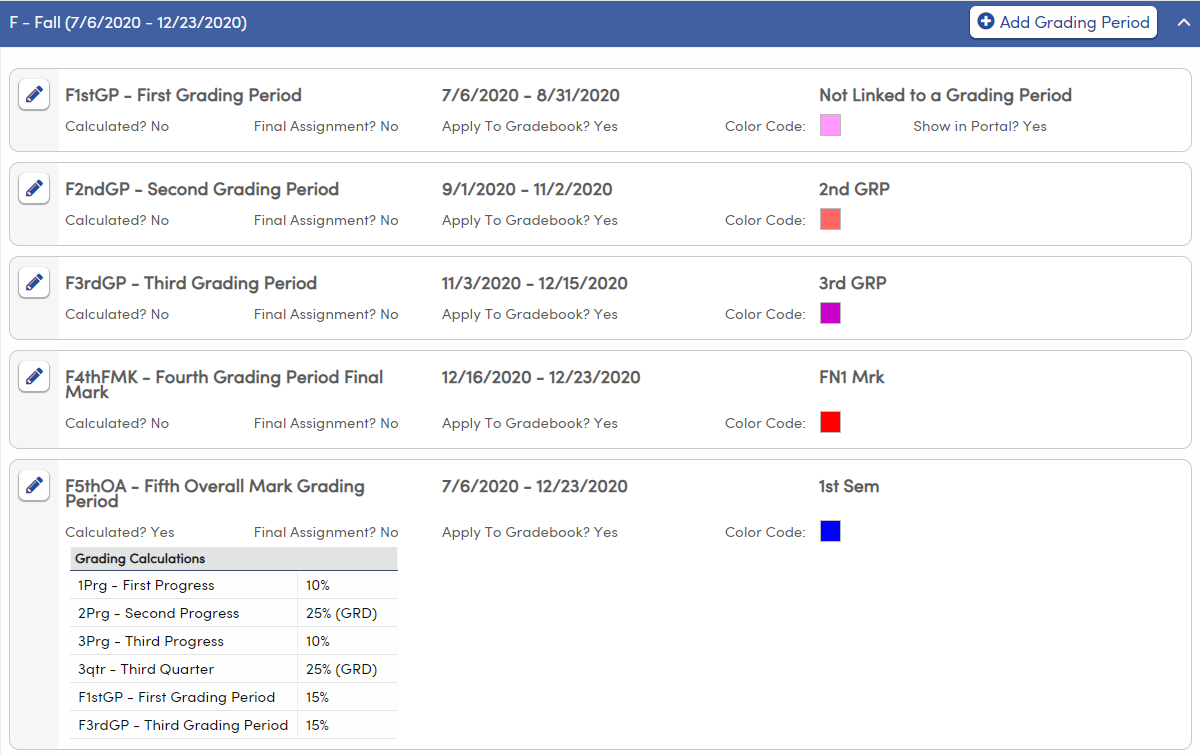The height and width of the screenshot is (755, 1200).
Task: Edit the Fifth Overall Mark Grading Period
Action: [x=34, y=485]
